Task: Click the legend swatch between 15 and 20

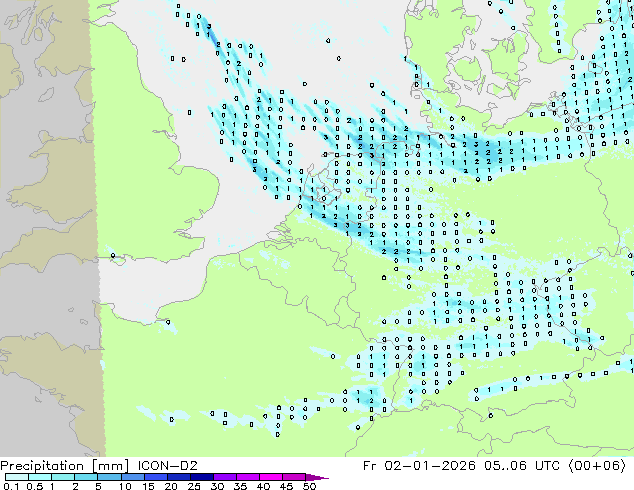Action: [156, 477]
